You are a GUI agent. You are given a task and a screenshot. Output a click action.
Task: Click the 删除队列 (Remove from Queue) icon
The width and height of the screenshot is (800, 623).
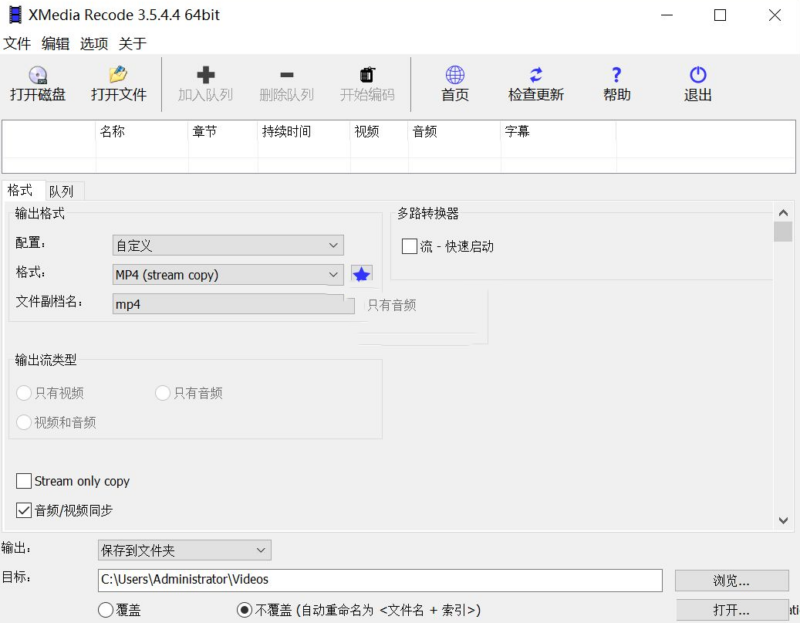coord(287,84)
